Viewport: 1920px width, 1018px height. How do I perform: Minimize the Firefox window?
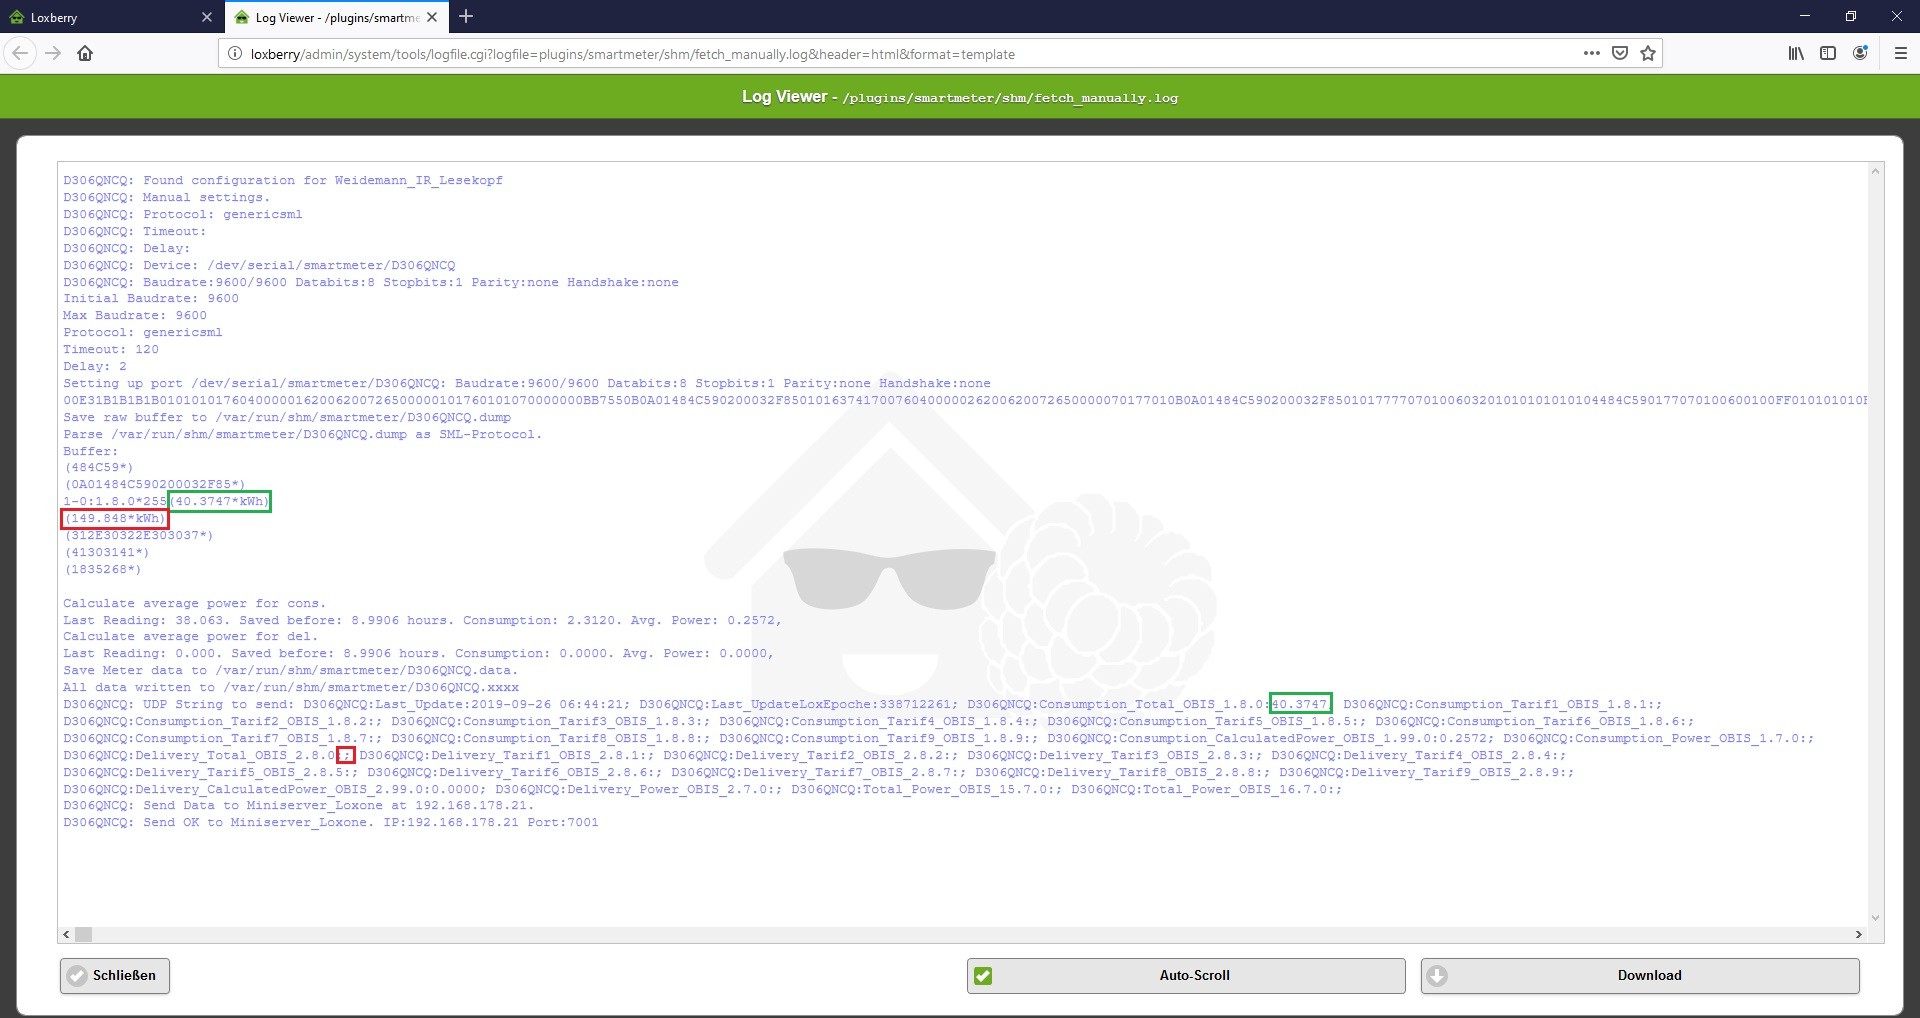coord(1805,16)
